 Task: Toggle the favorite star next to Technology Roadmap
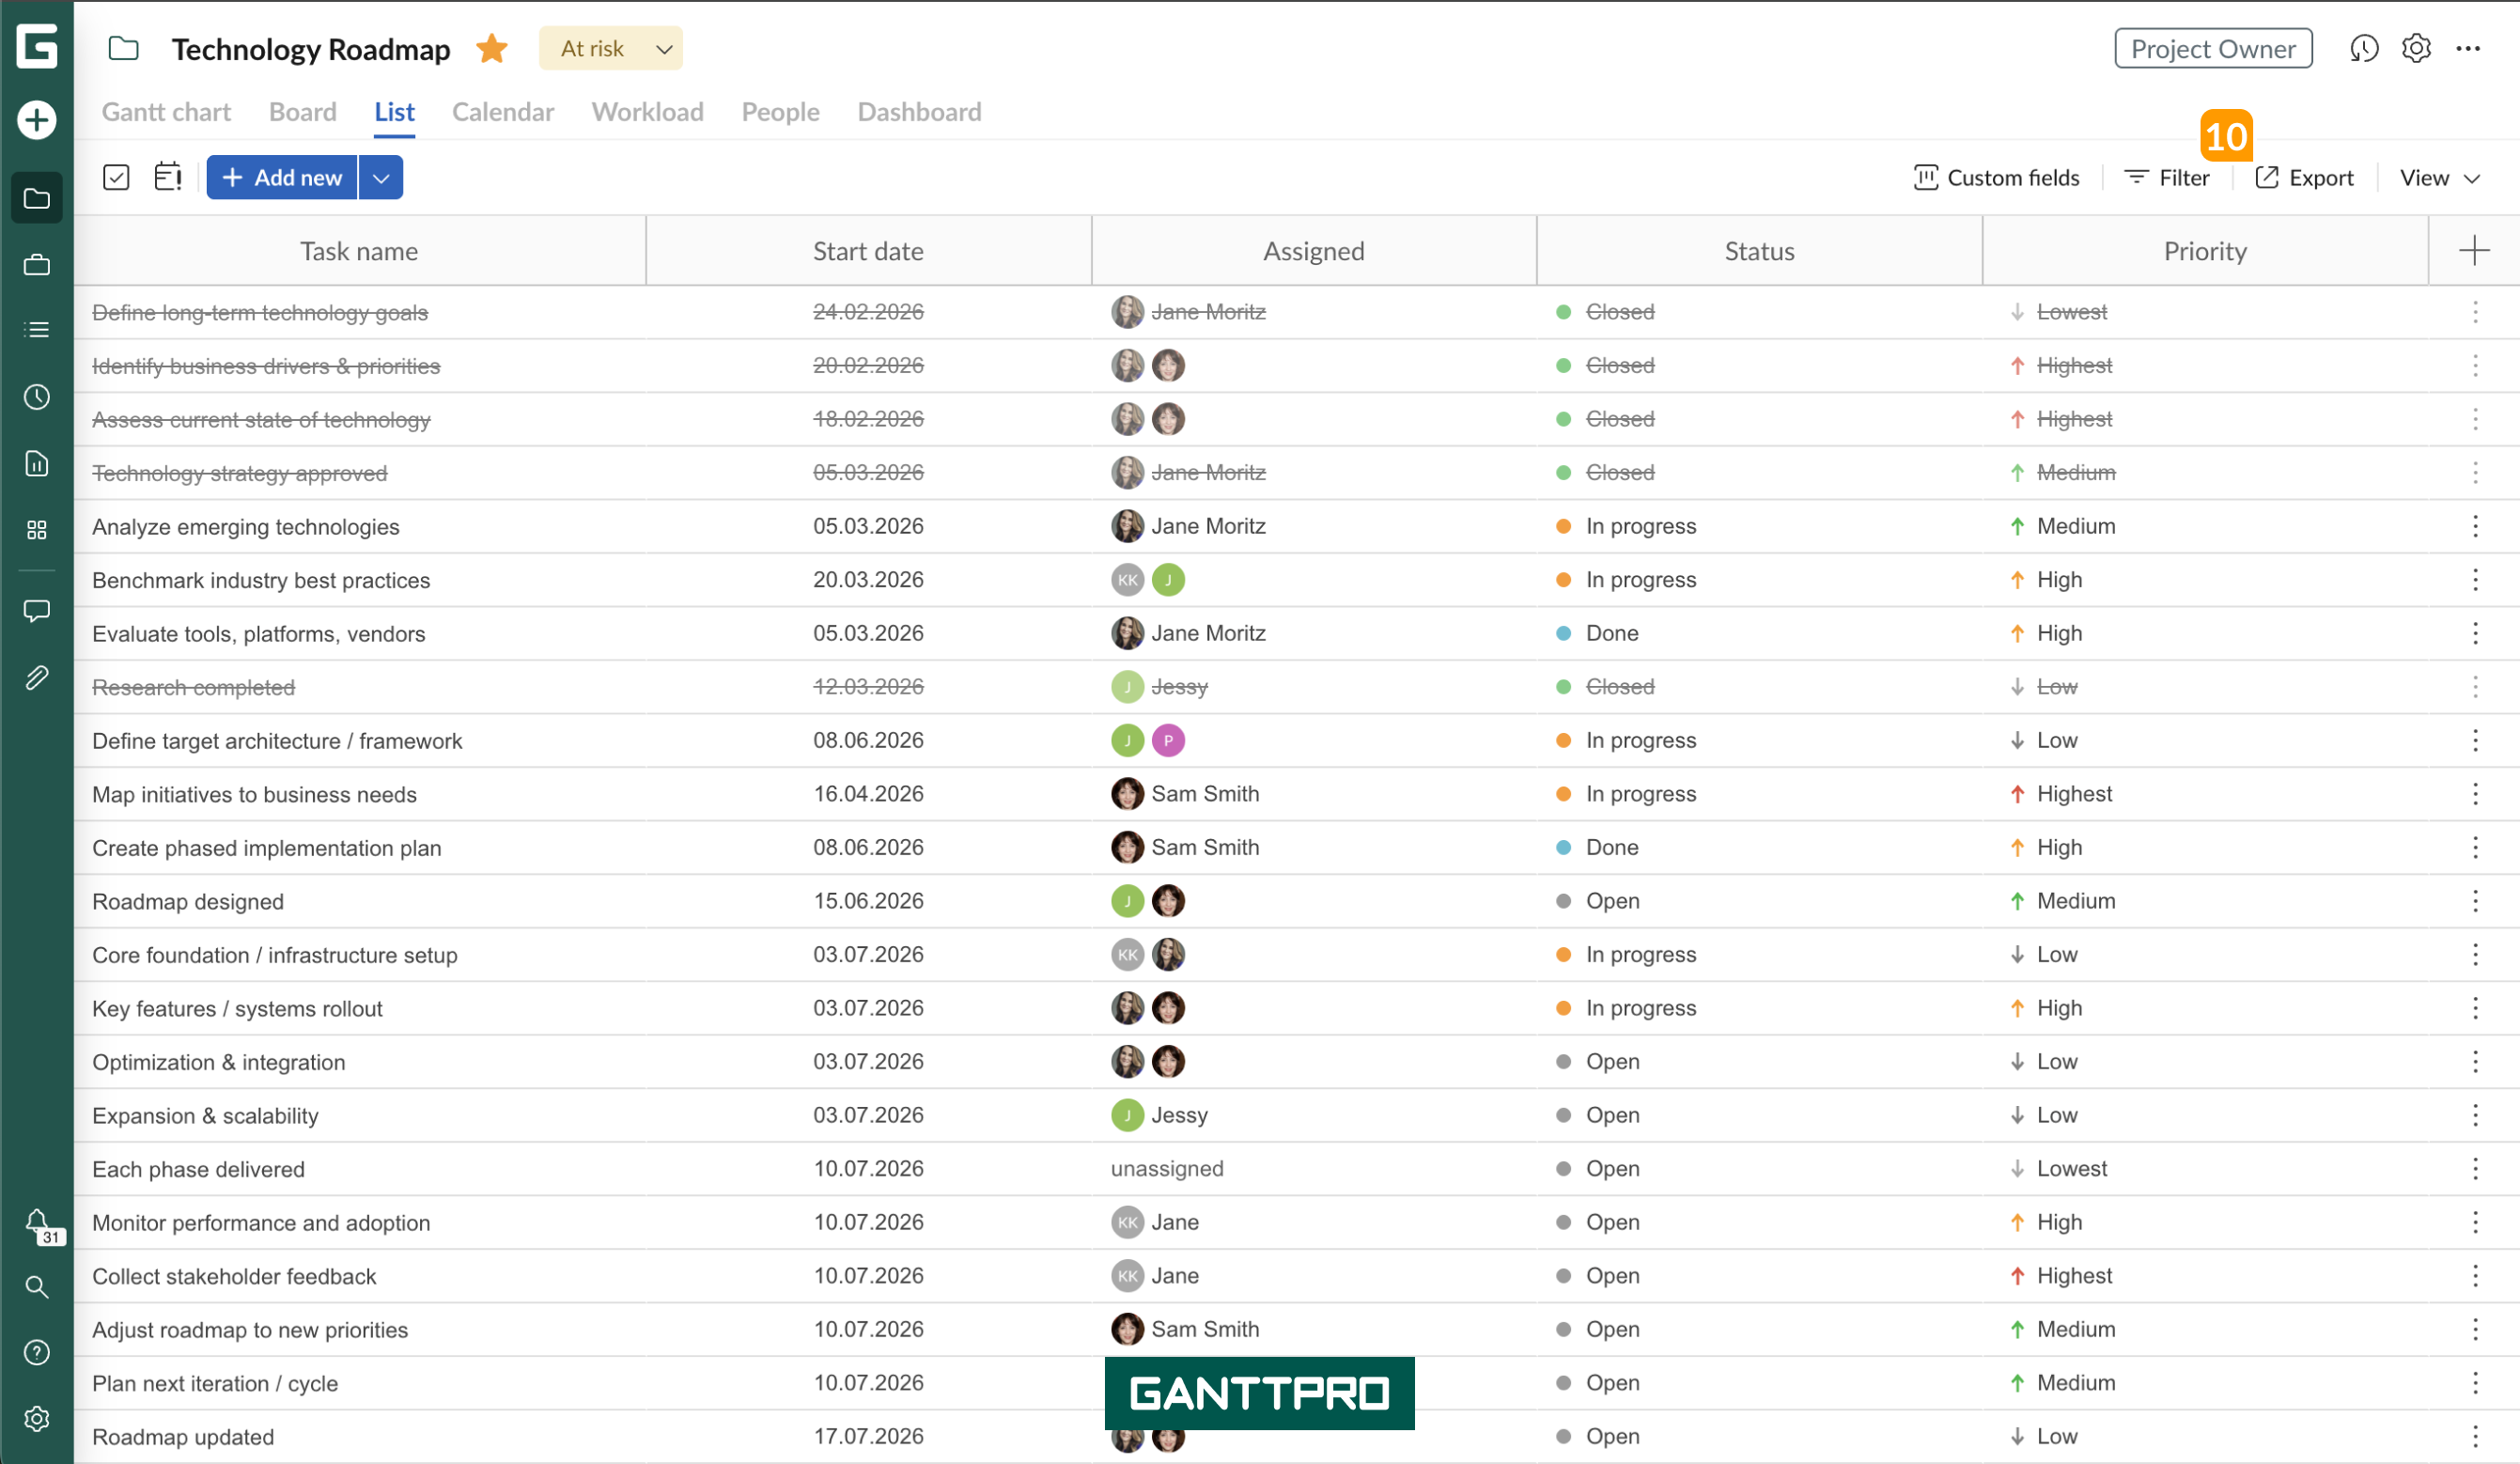(492, 48)
